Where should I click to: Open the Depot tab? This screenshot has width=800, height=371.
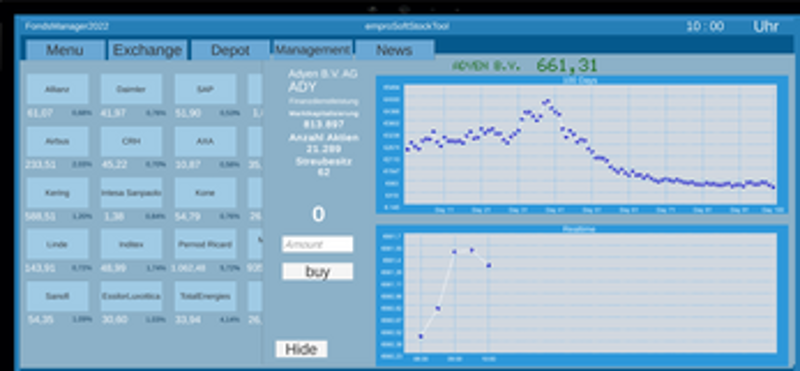[x=230, y=50]
